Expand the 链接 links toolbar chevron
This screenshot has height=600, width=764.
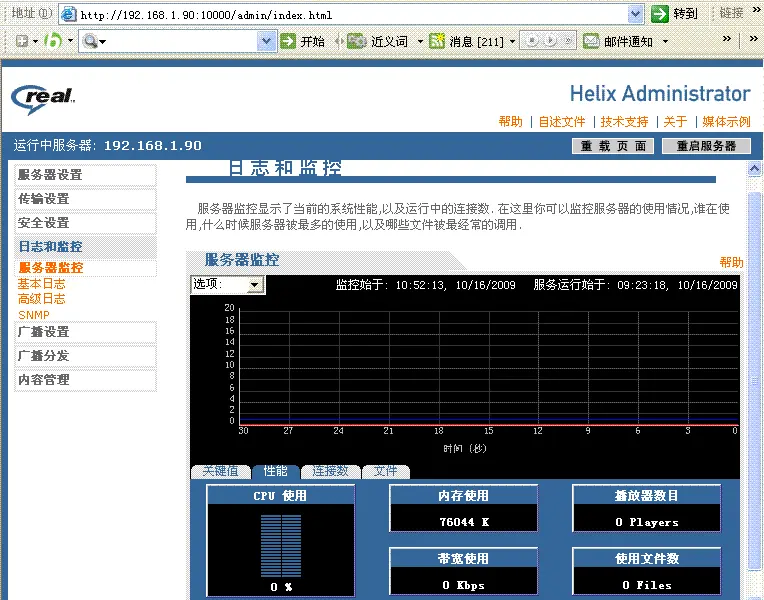tap(756, 10)
